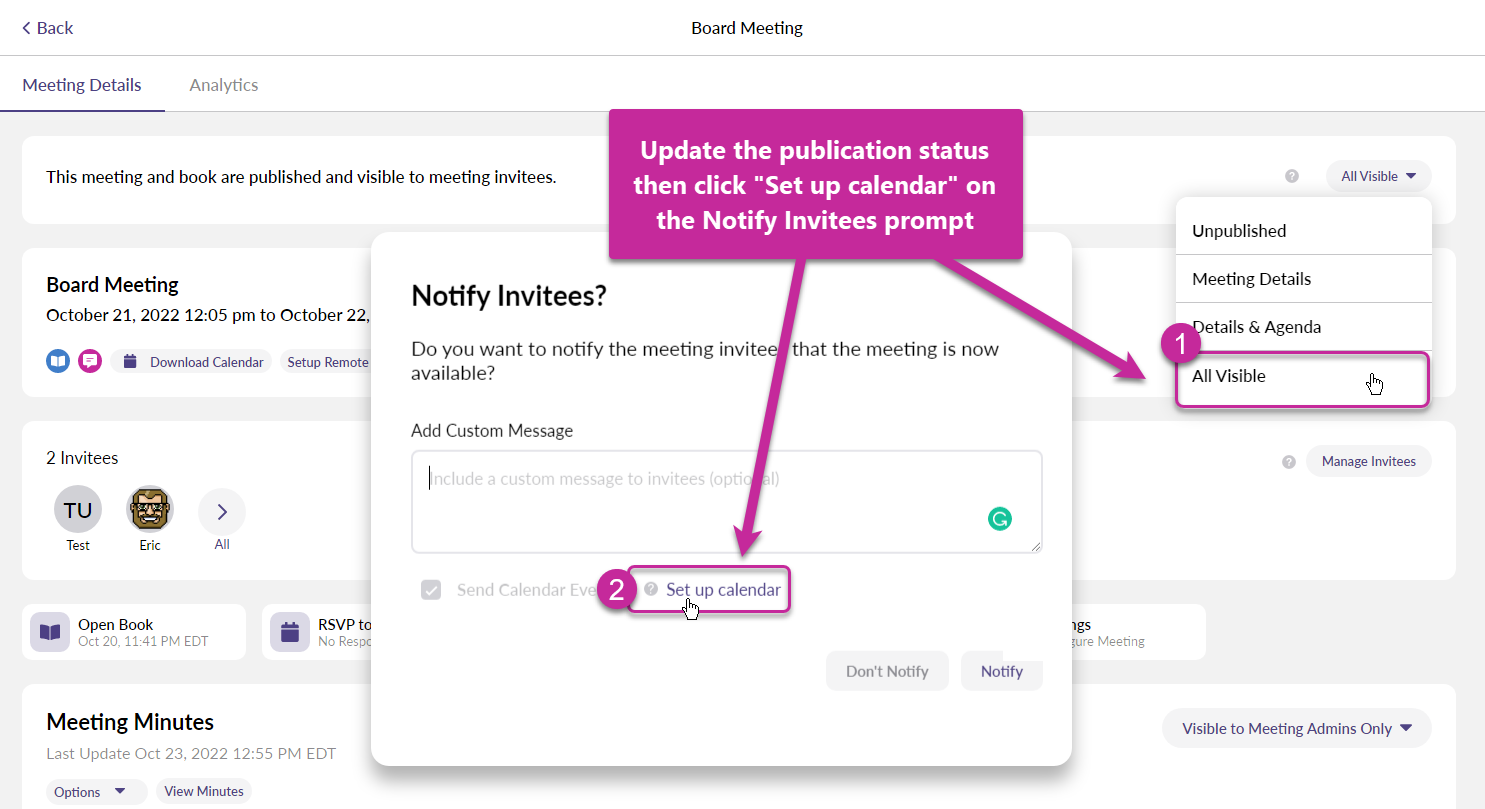This screenshot has width=1485, height=809.
Task: Switch to the Analytics tab
Action: tap(224, 85)
